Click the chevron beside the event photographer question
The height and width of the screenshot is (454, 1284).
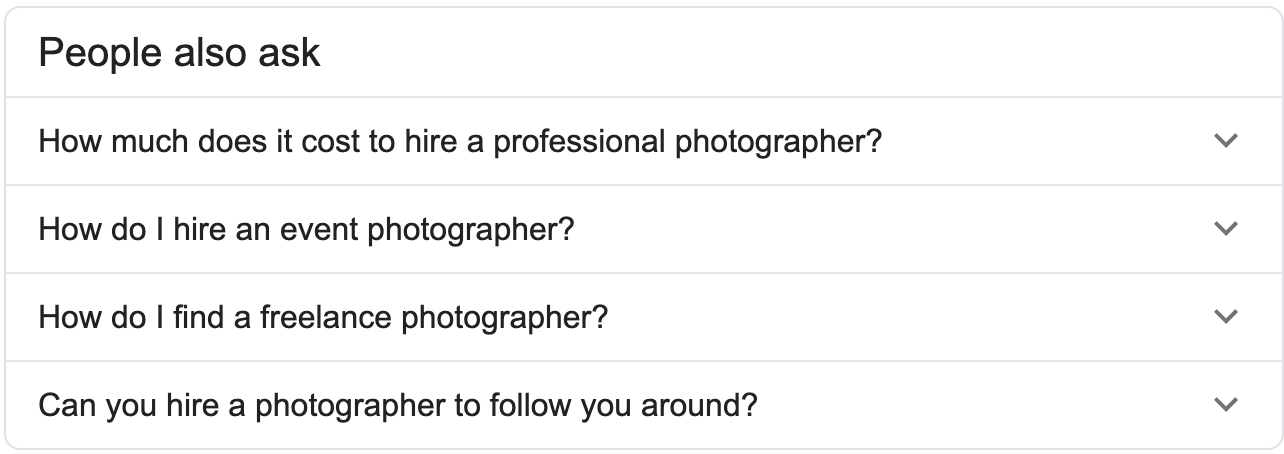1225,229
